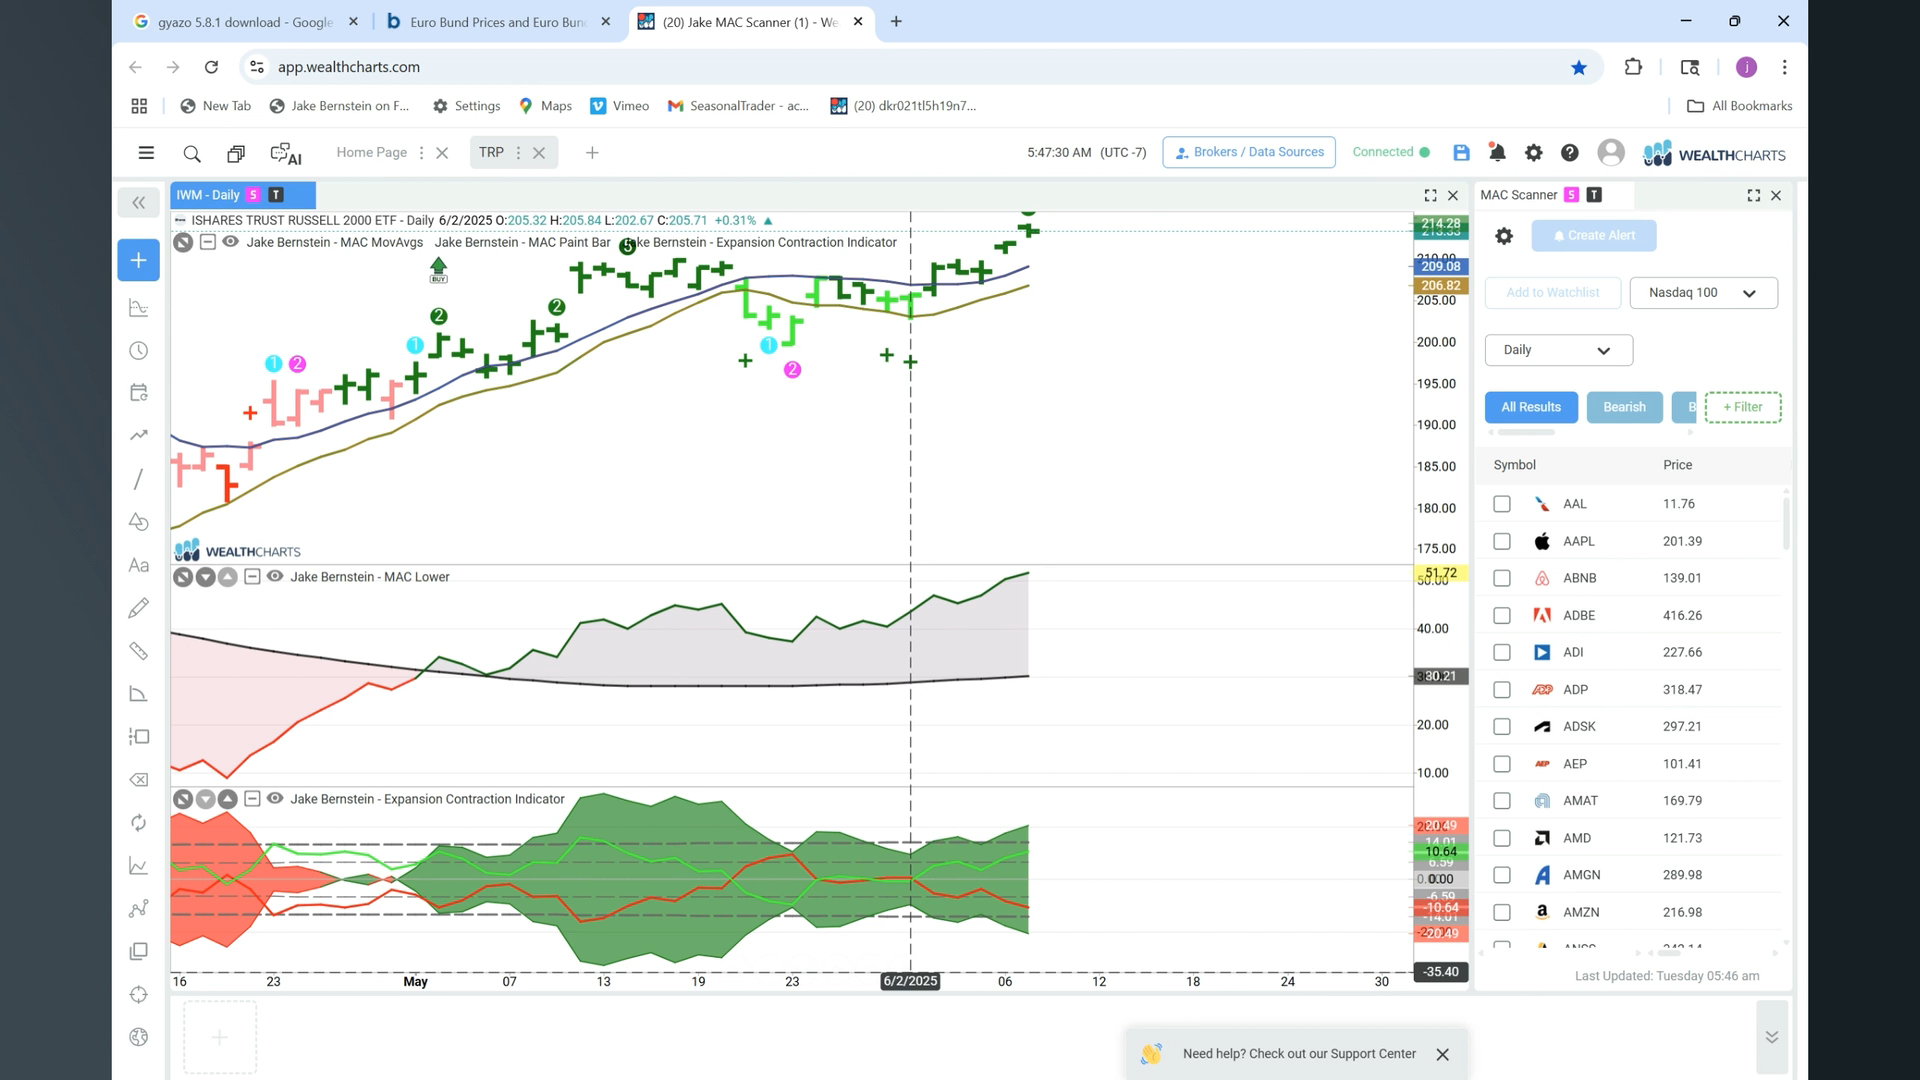Check the AAPL row checkbox
The height and width of the screenshot is (1080, 1920).
[x=1502, y=541]
